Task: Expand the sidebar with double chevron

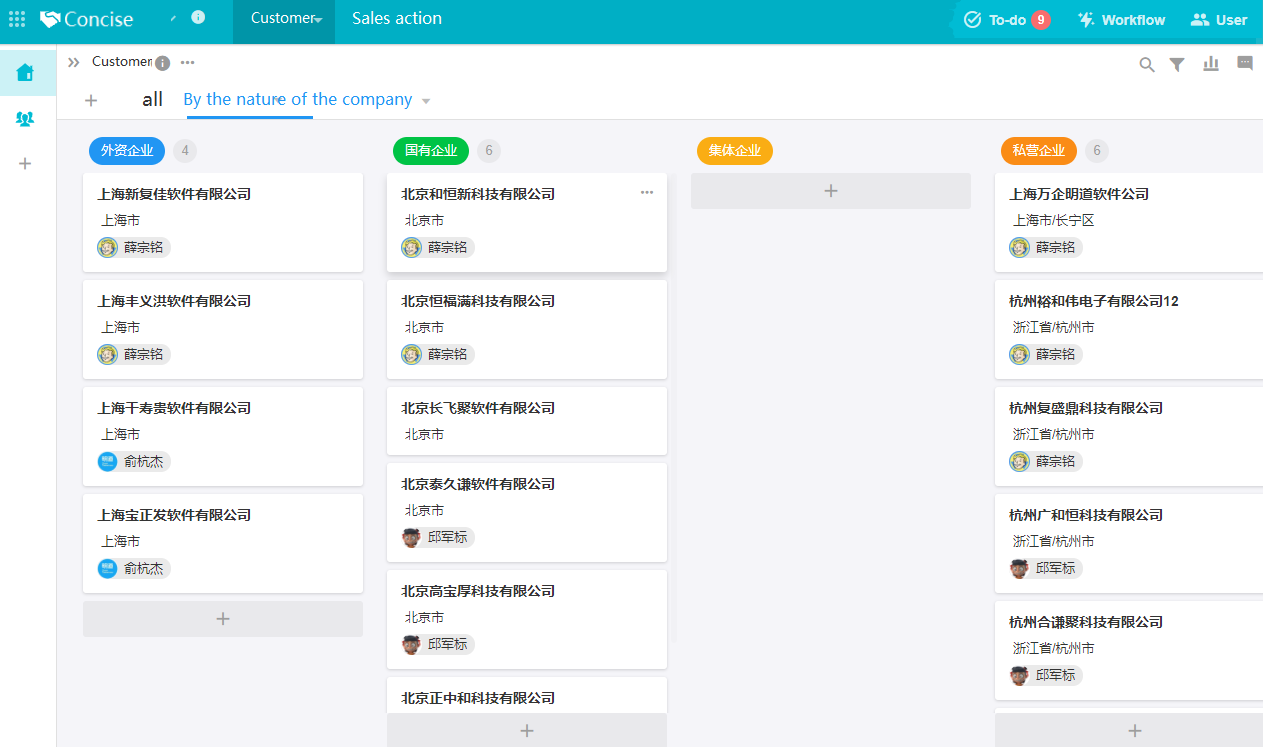Action: coord(73,62)
